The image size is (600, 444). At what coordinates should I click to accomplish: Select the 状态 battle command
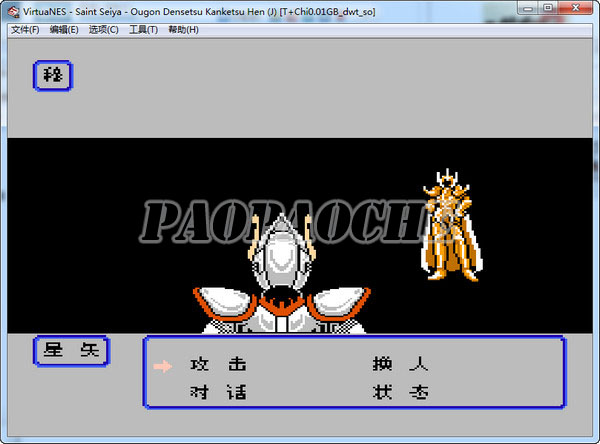click(x=401, y=392)
